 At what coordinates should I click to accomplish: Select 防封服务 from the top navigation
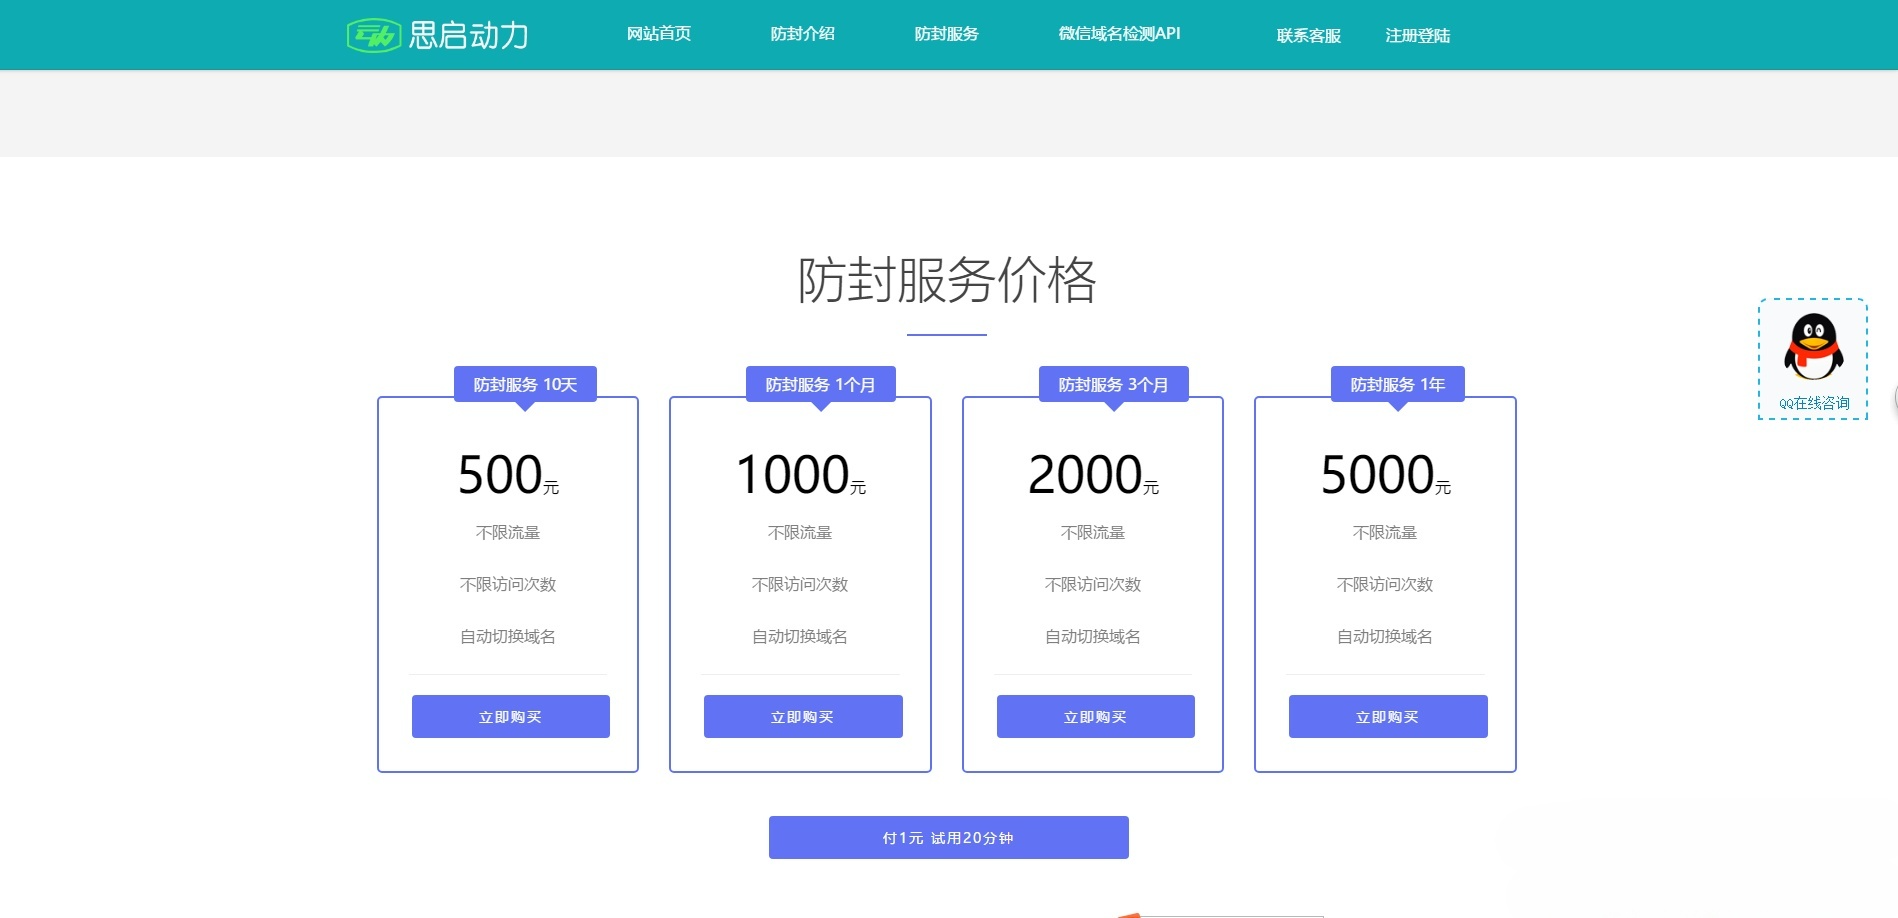pos(946,33)
